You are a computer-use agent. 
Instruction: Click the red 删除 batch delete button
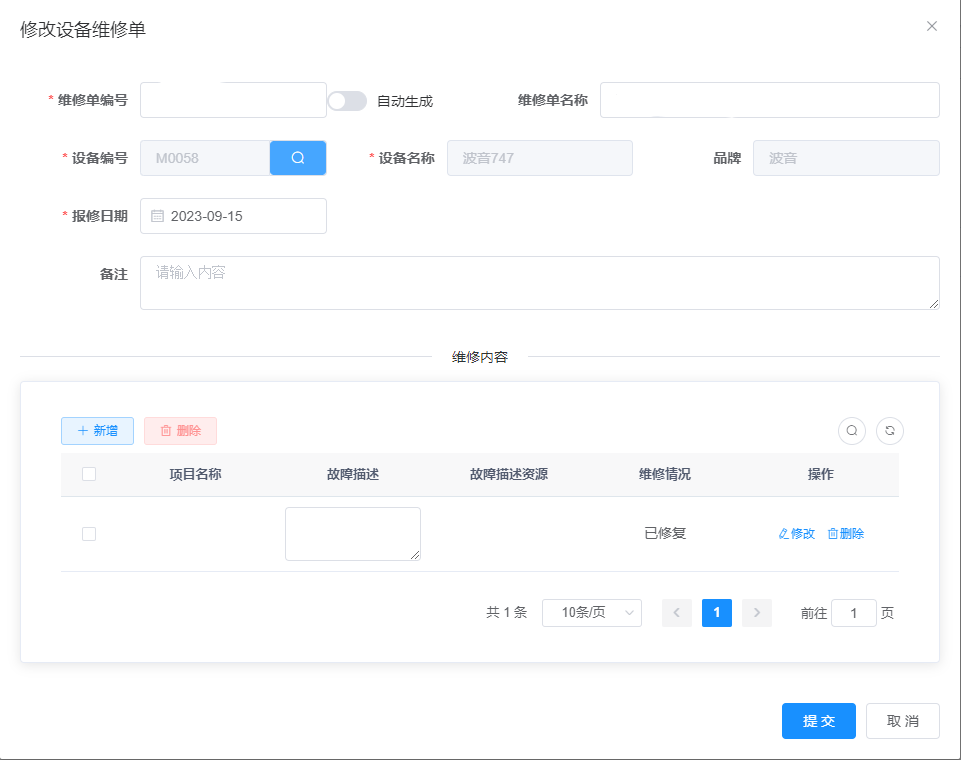(x=180, y=431)
